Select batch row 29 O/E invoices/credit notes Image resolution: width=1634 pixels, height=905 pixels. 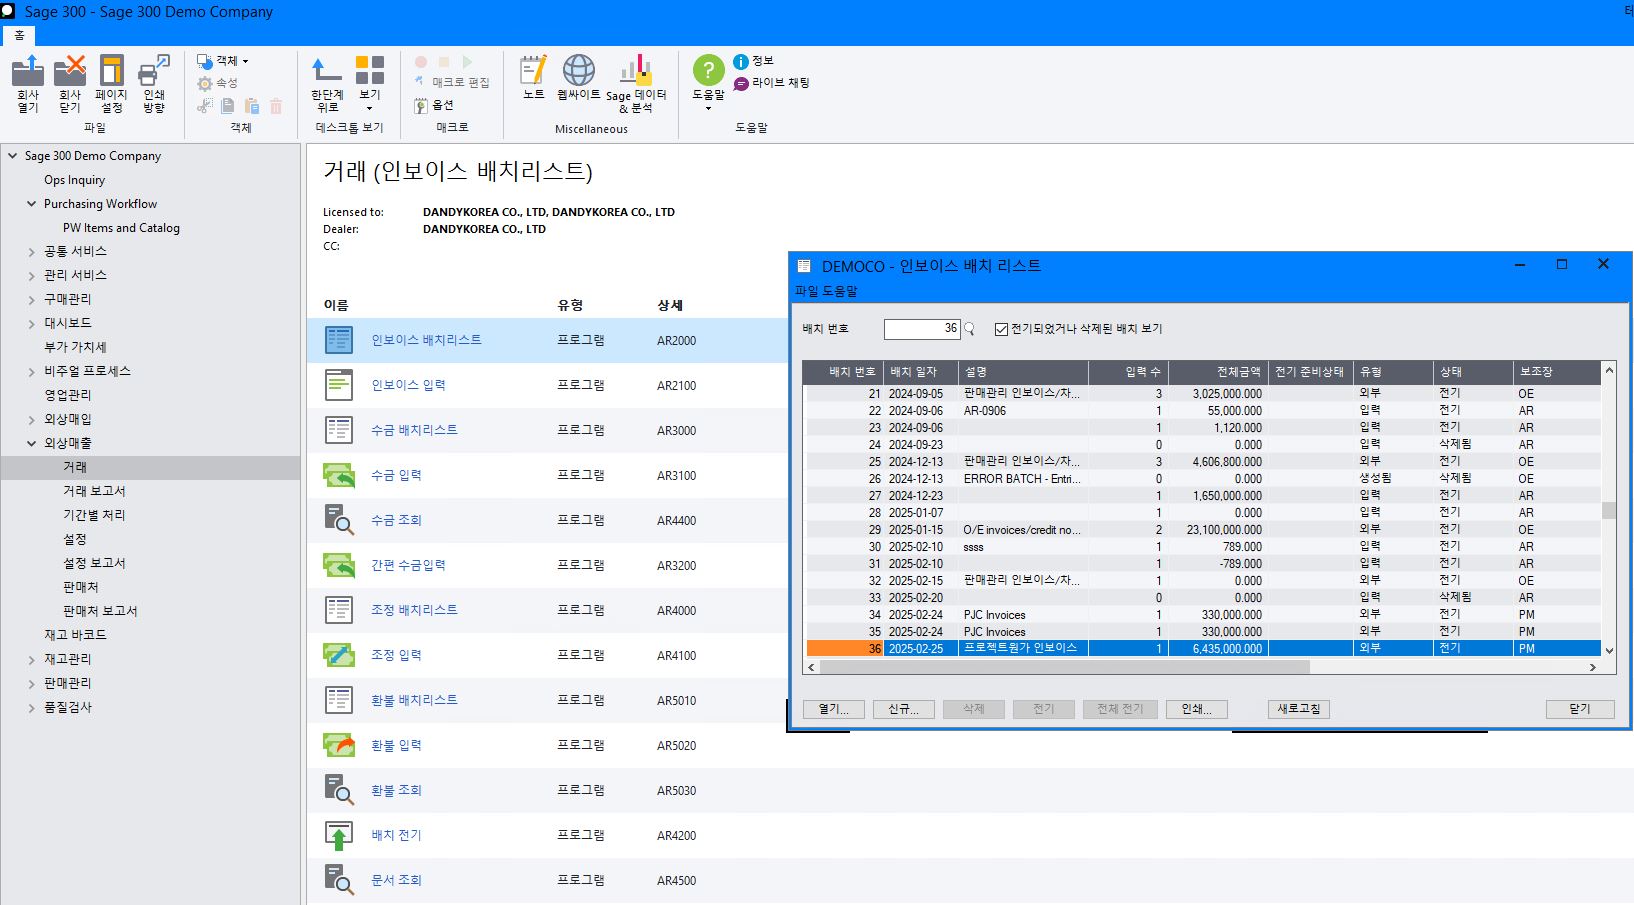click(x=1203, y=529)
